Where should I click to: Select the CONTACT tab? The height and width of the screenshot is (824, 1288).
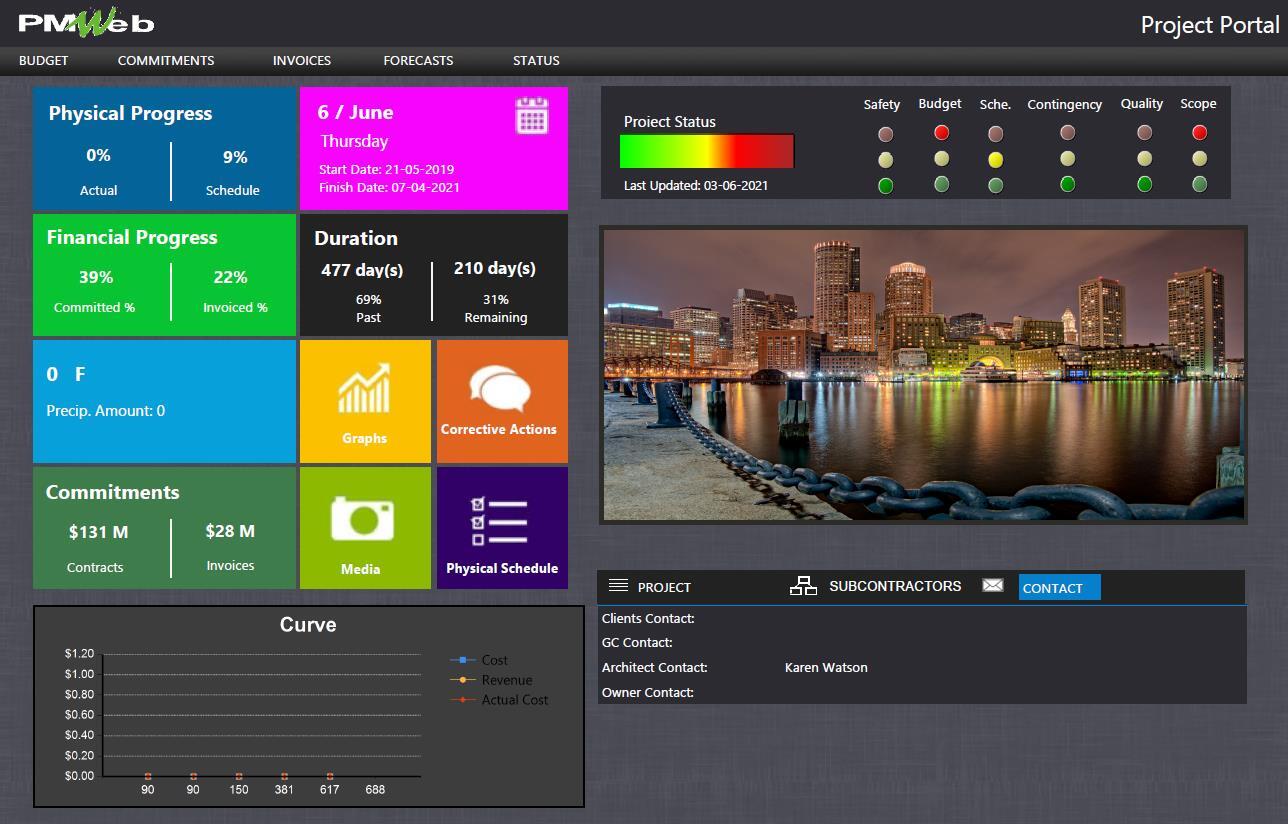1059,588
